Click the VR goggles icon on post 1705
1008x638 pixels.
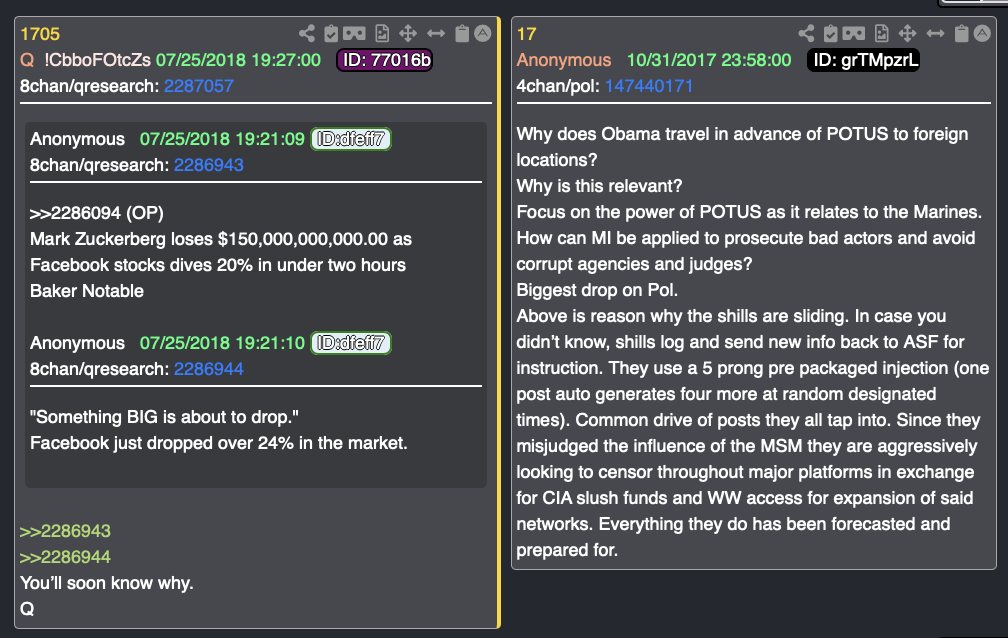coord(356,34)
